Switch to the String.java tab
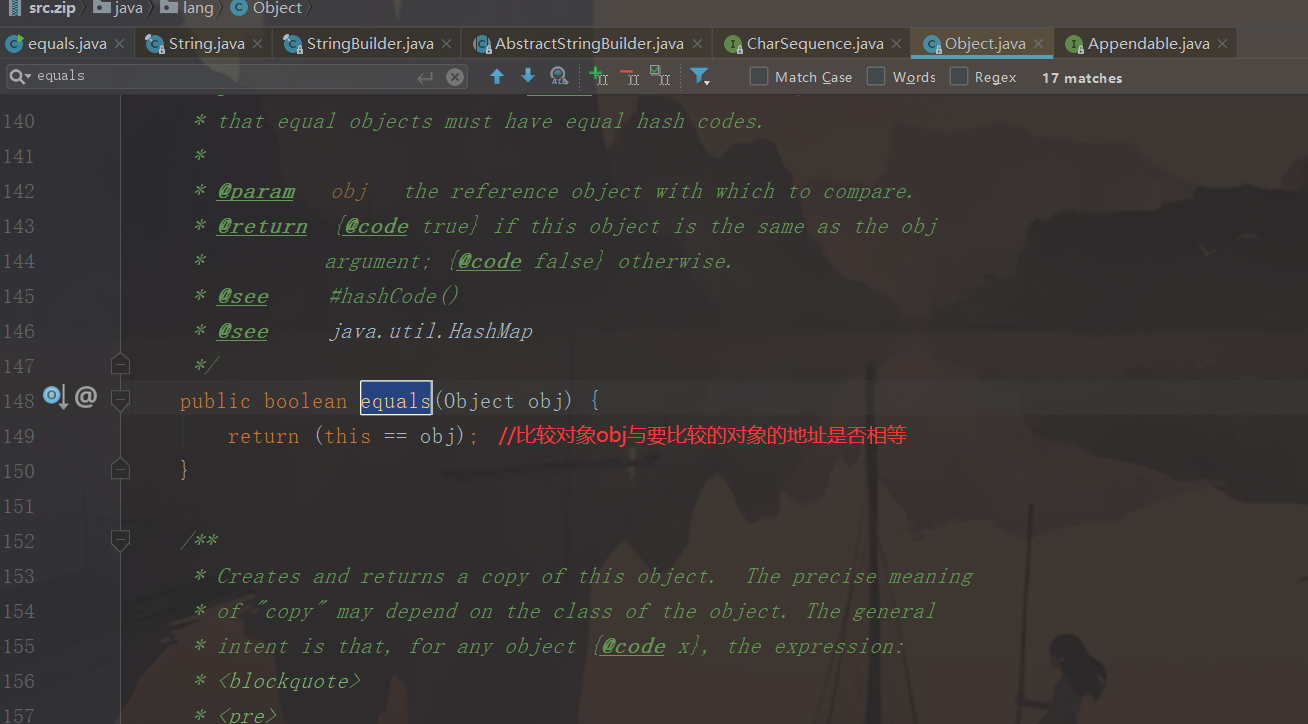The image size is (1308, 724). [206, 44]
